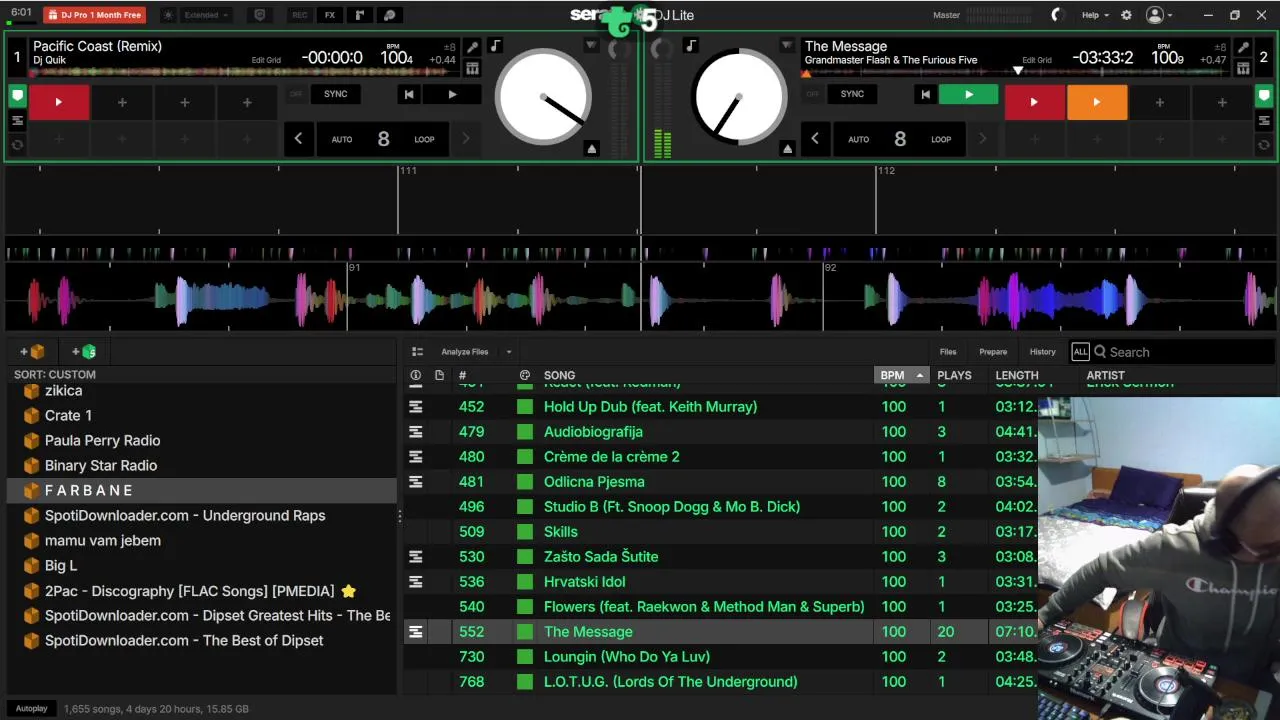Turn sync OFF on deck 1
This screenshot has height=720, width=1280.
click(296, 94)
